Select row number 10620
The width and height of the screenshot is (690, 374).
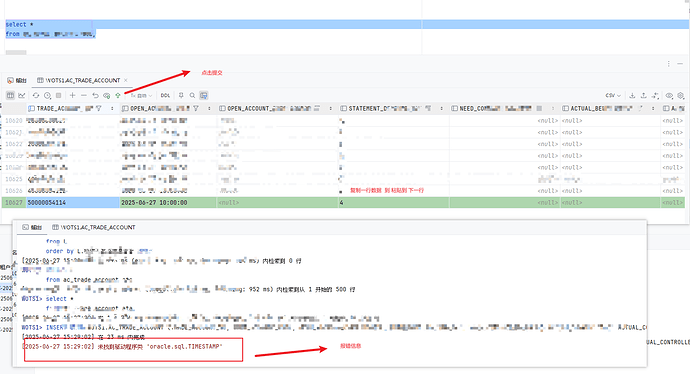point(14,121)
